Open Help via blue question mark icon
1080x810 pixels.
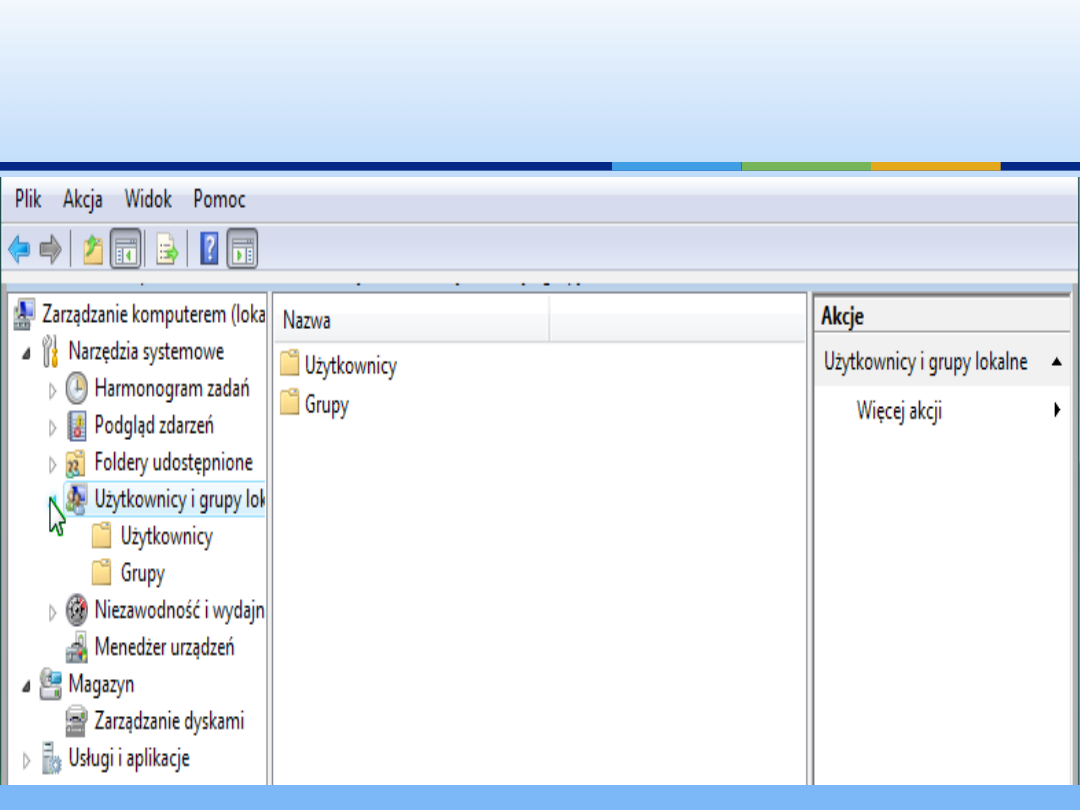coord(209,249)
